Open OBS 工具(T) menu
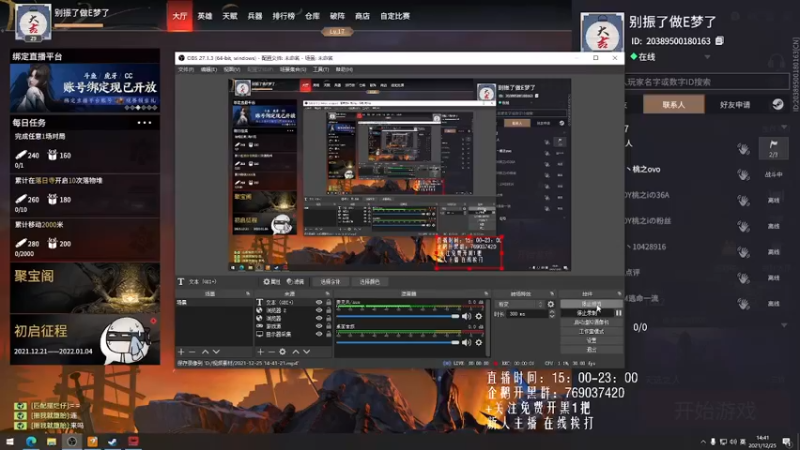Screen dimensions: 800x450 point(321,69)
